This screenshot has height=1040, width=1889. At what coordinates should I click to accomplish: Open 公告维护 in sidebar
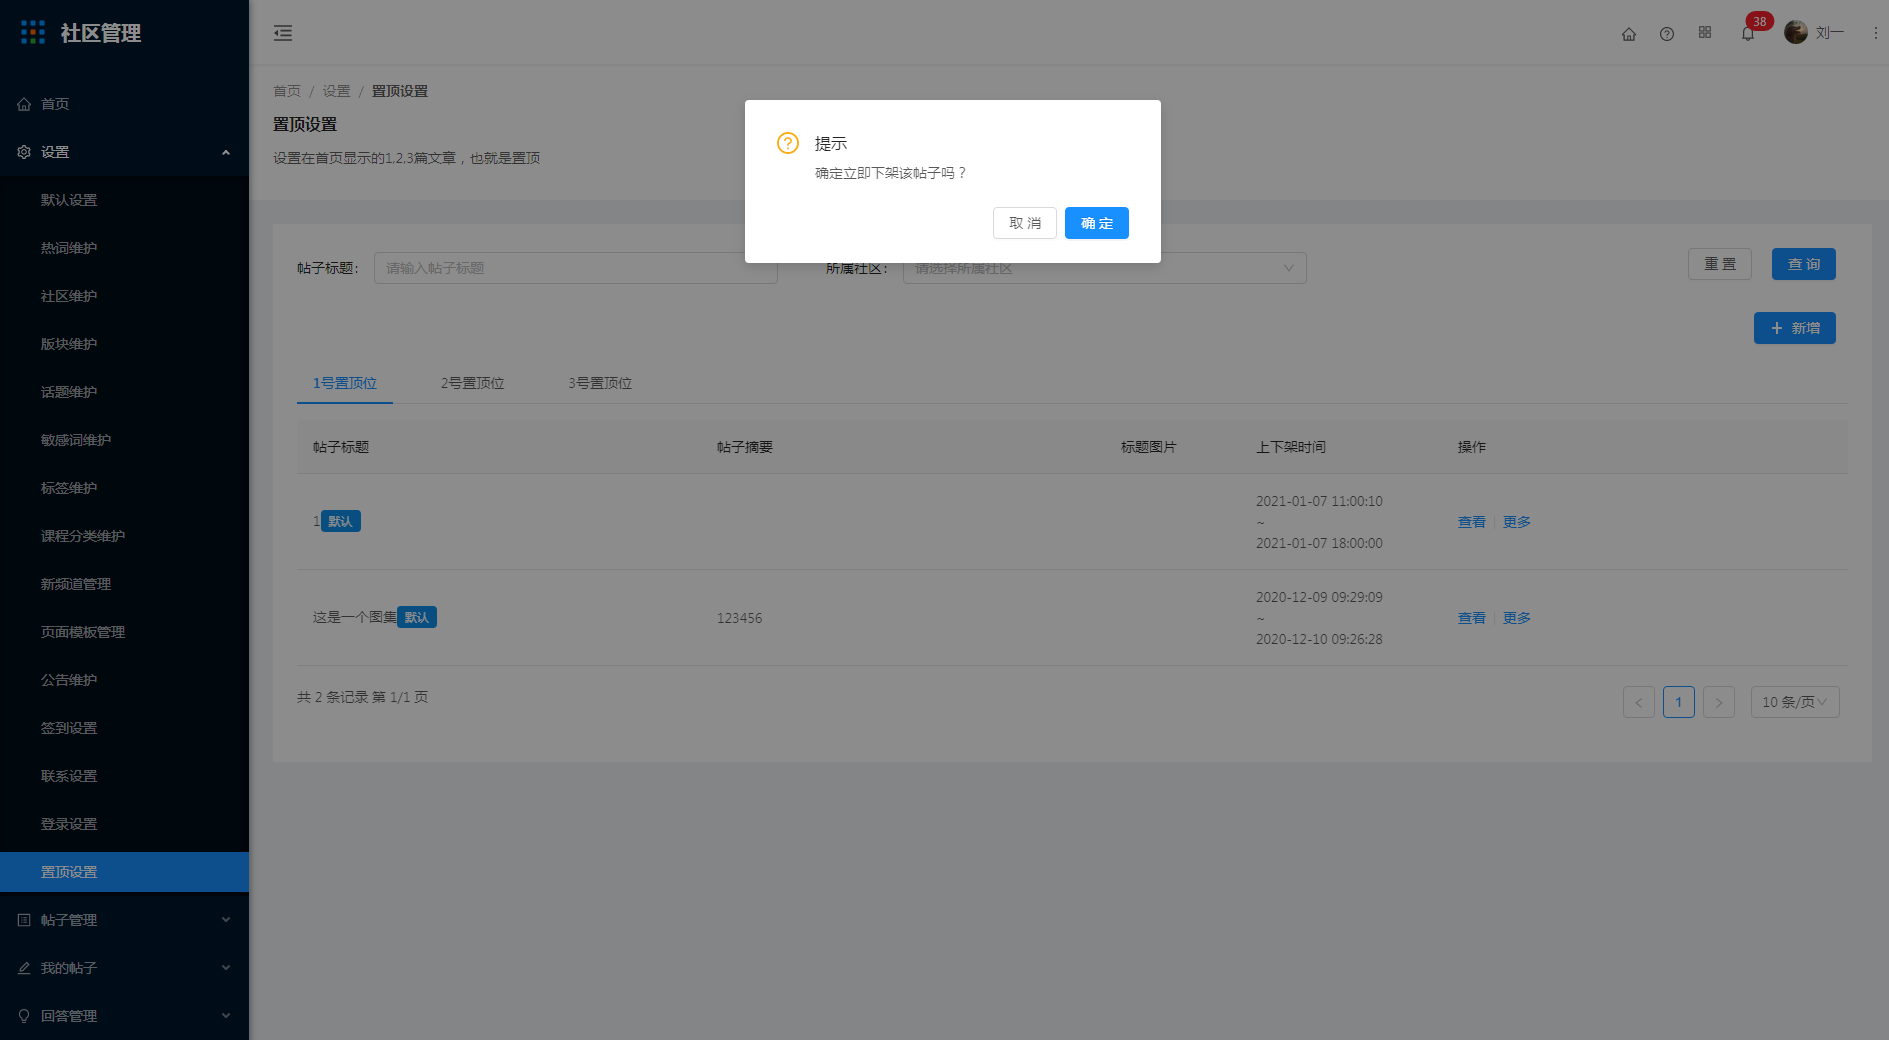(124, 680)
